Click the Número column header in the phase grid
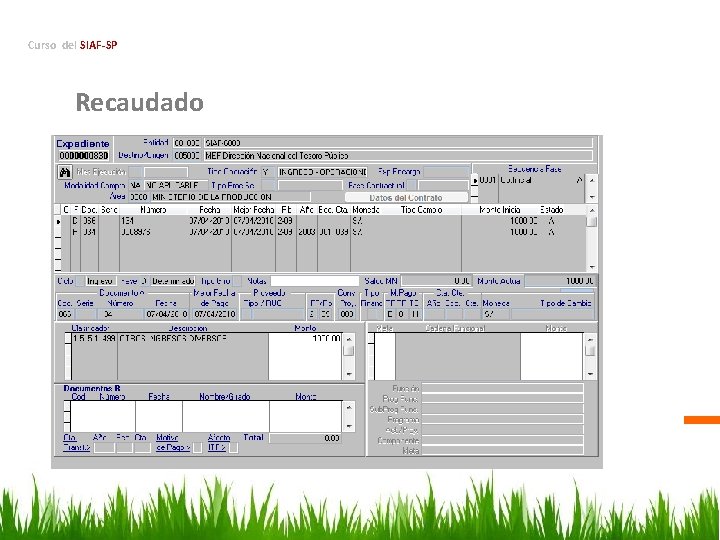 pyautogui.click(x=153, y=210)
